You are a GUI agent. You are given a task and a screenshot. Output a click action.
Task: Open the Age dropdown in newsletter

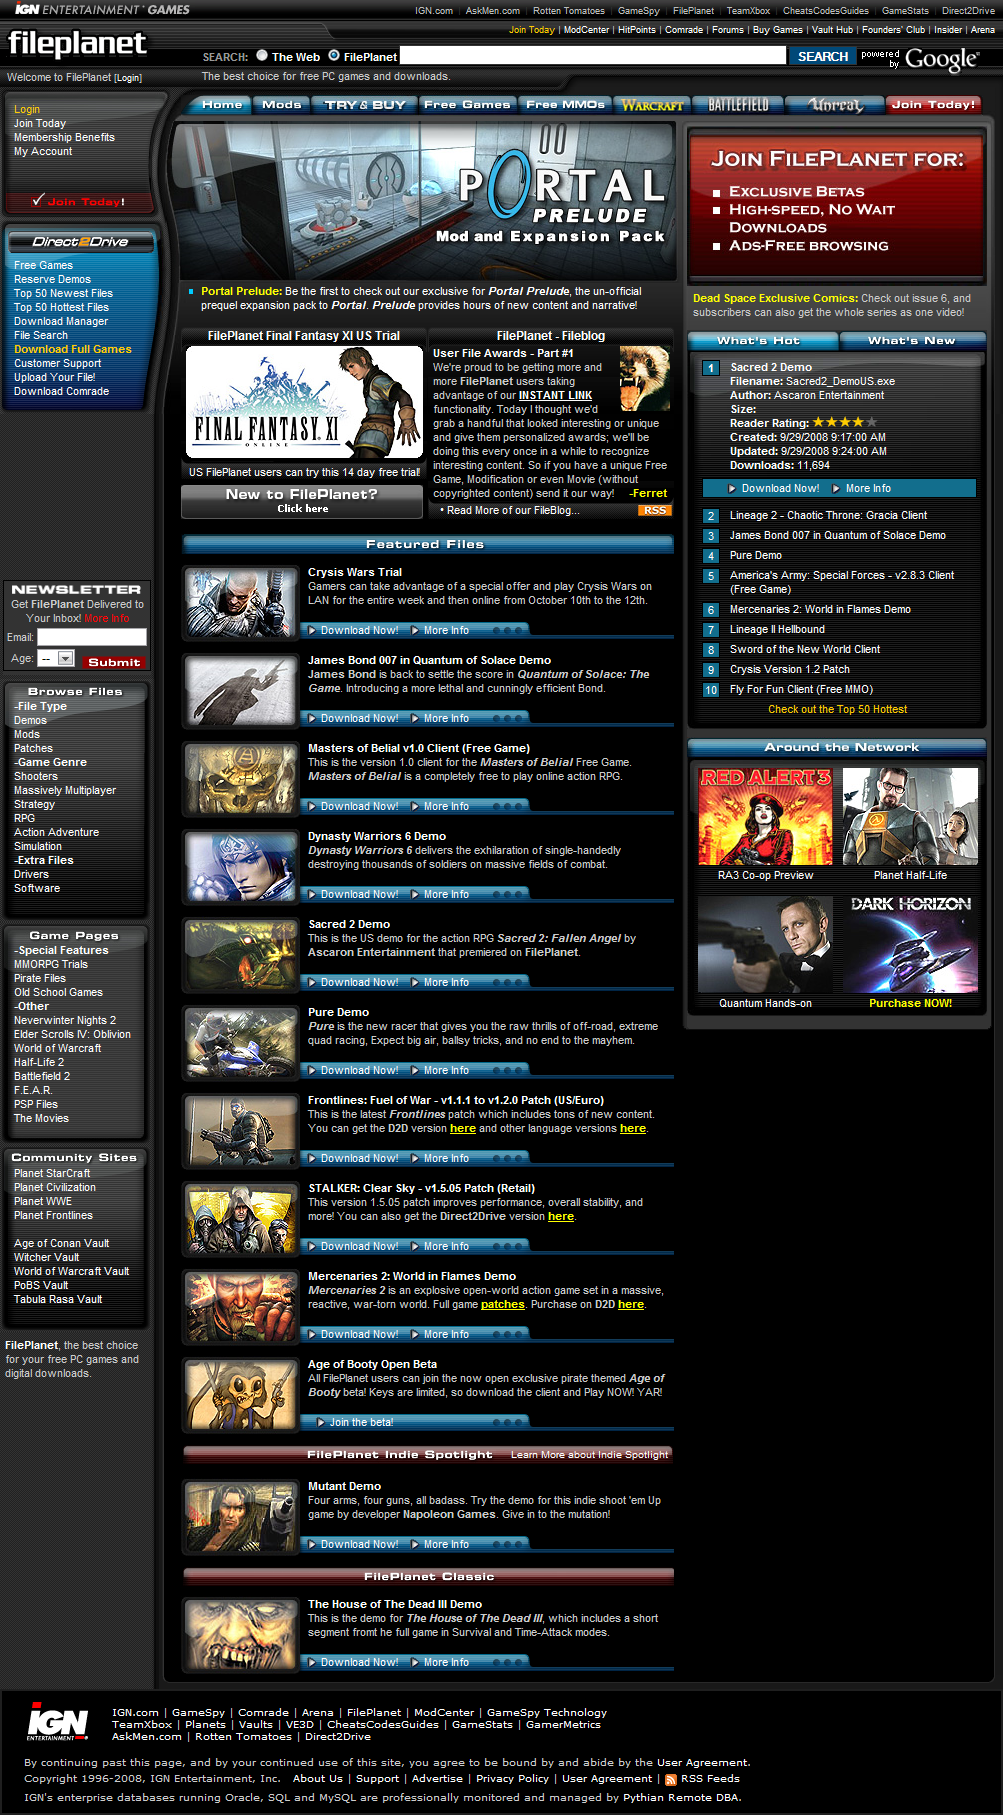(56, 658)
